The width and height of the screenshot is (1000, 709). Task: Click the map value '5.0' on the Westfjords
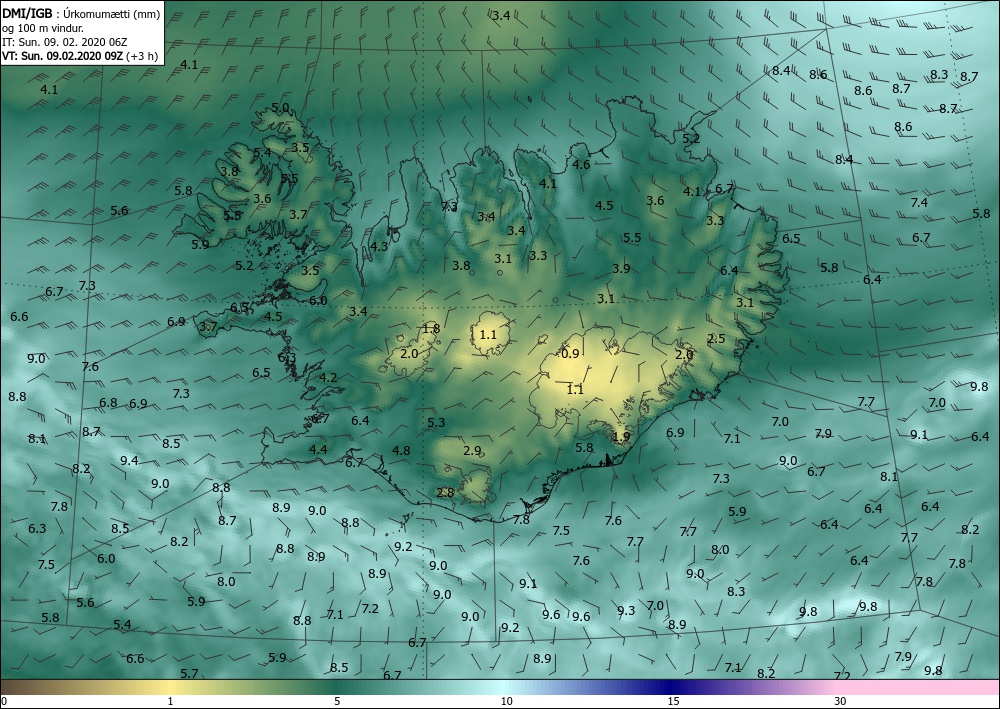pyautogui.click(x=281, y=108)
